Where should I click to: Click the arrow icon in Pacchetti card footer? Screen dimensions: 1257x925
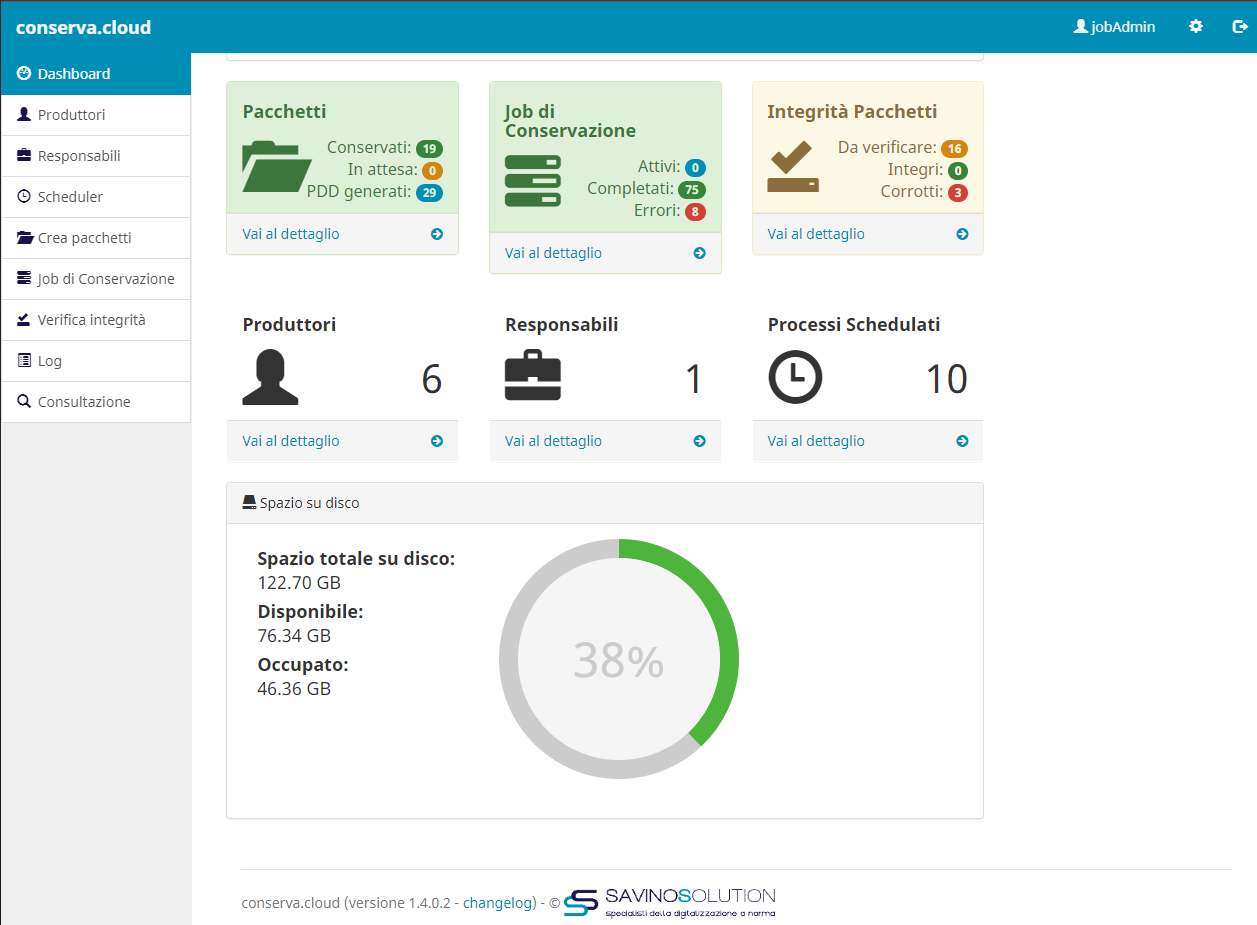tap(437, 234)
